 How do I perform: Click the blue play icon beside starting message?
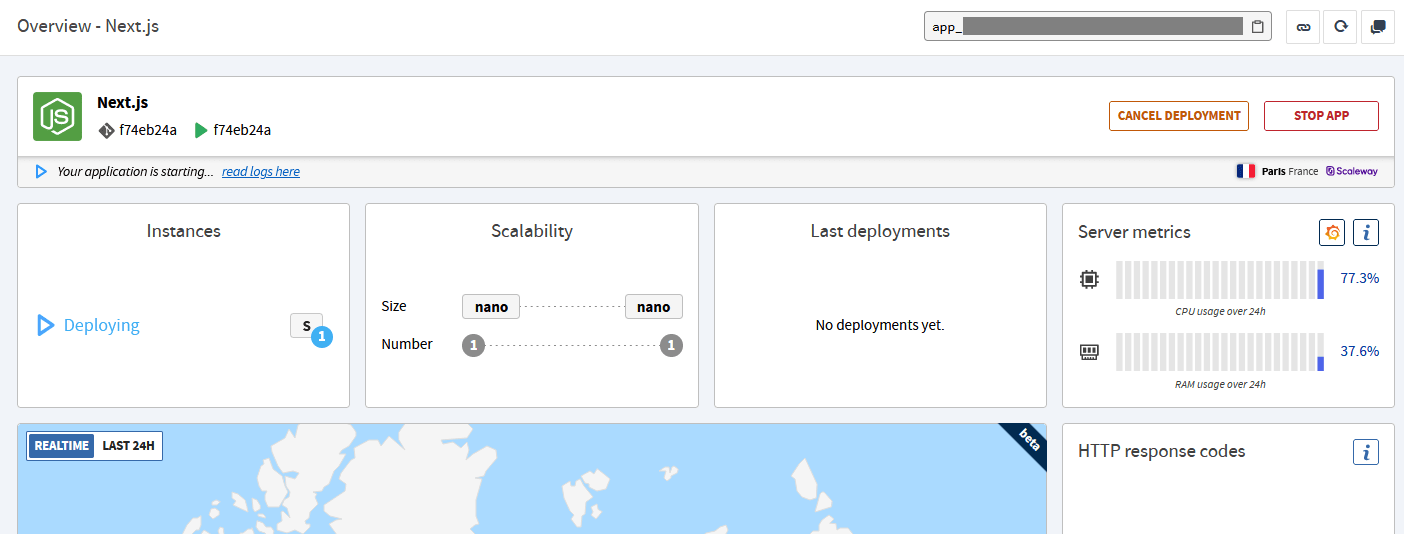[x=41, y=172]
